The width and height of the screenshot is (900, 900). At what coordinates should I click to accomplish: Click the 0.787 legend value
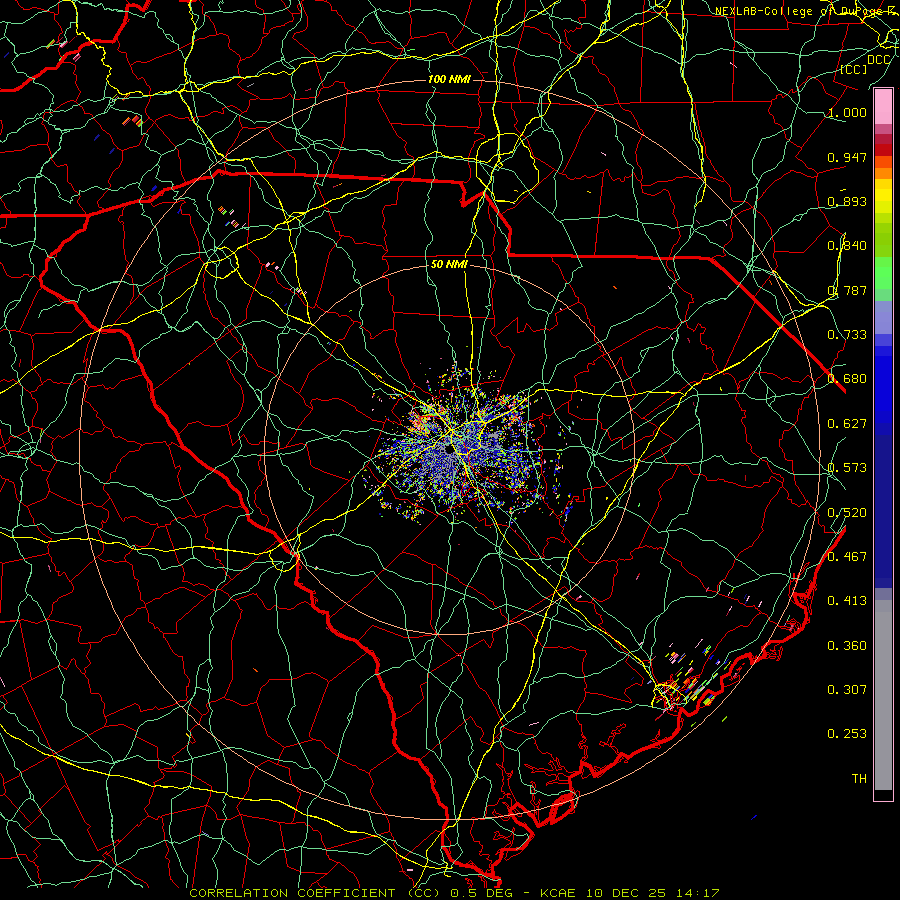click(847, 290)
